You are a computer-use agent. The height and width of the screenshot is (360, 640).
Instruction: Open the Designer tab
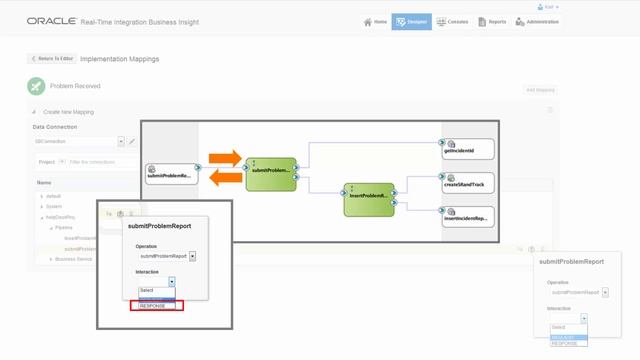(411, 22)
